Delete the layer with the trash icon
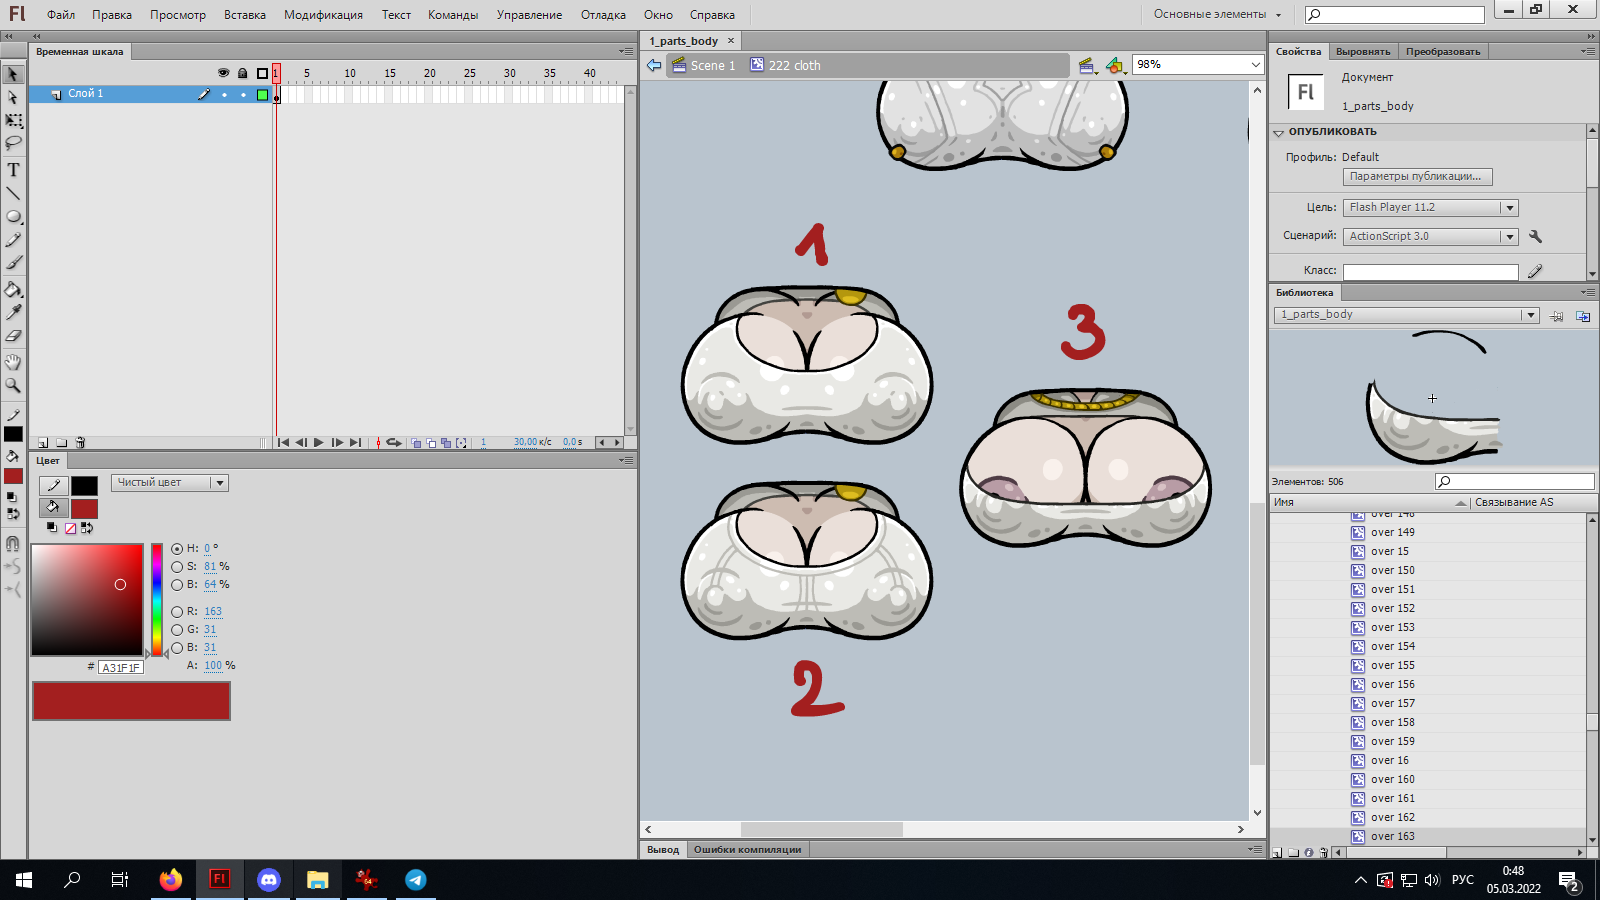This screenshot has height=900, width=1600. click(x=80, y=442)
